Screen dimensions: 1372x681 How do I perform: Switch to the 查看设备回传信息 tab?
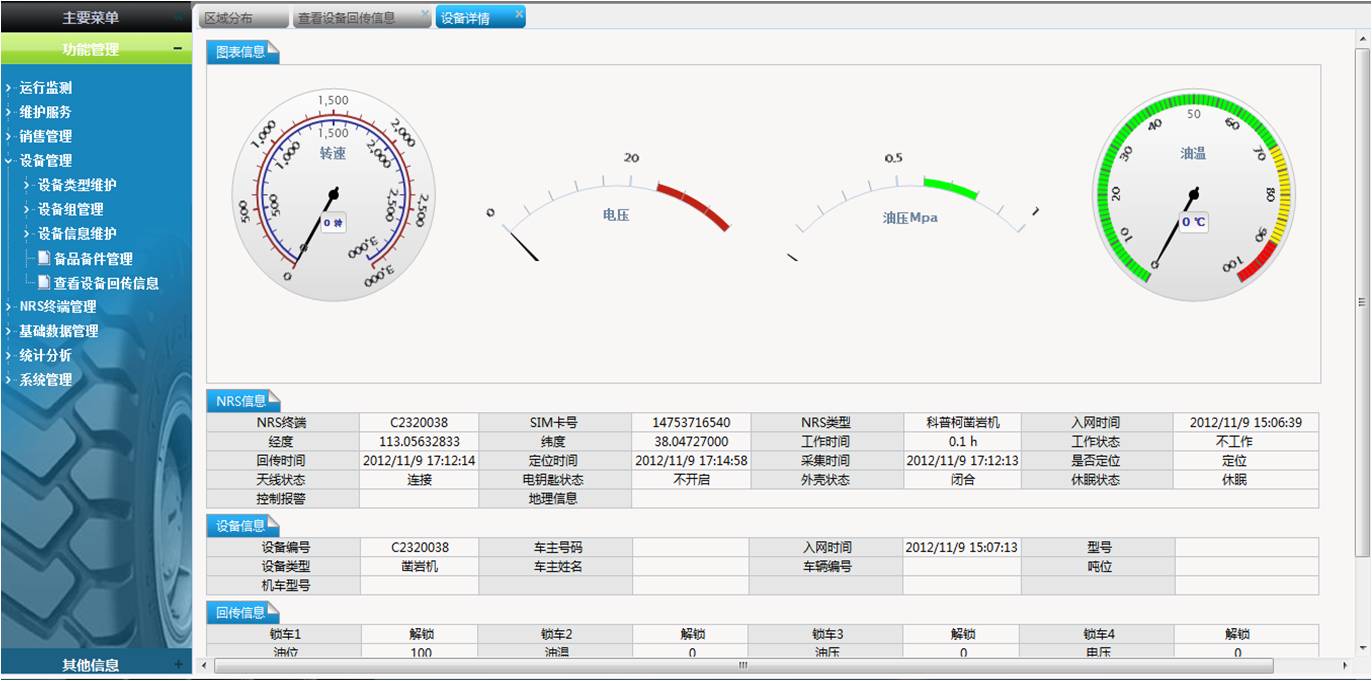pos(347,18)
